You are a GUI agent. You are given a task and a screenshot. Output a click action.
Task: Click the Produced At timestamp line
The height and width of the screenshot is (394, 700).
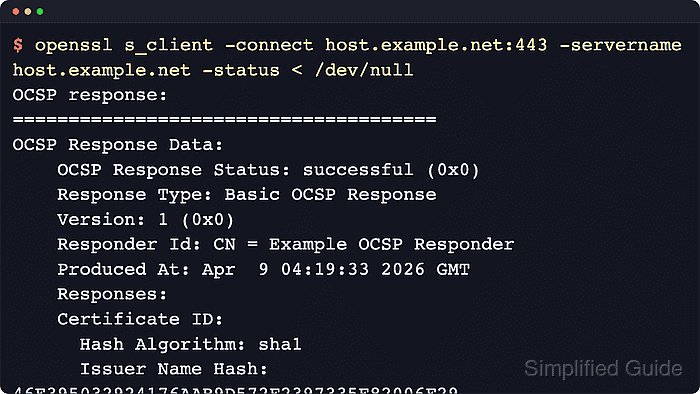(x=263, y=270)
